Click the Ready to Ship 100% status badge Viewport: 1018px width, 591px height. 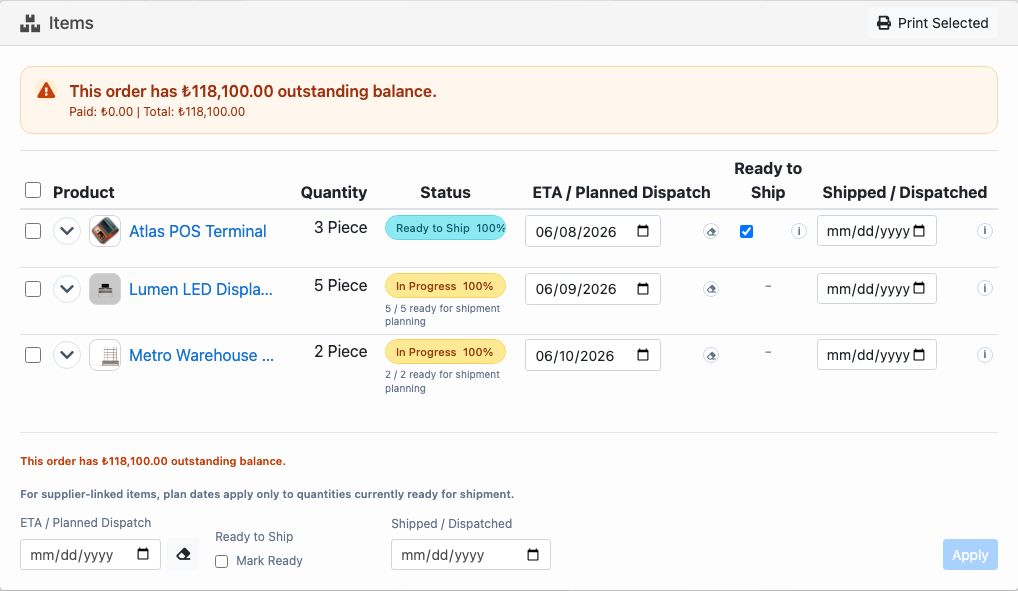tap(445, 228)
